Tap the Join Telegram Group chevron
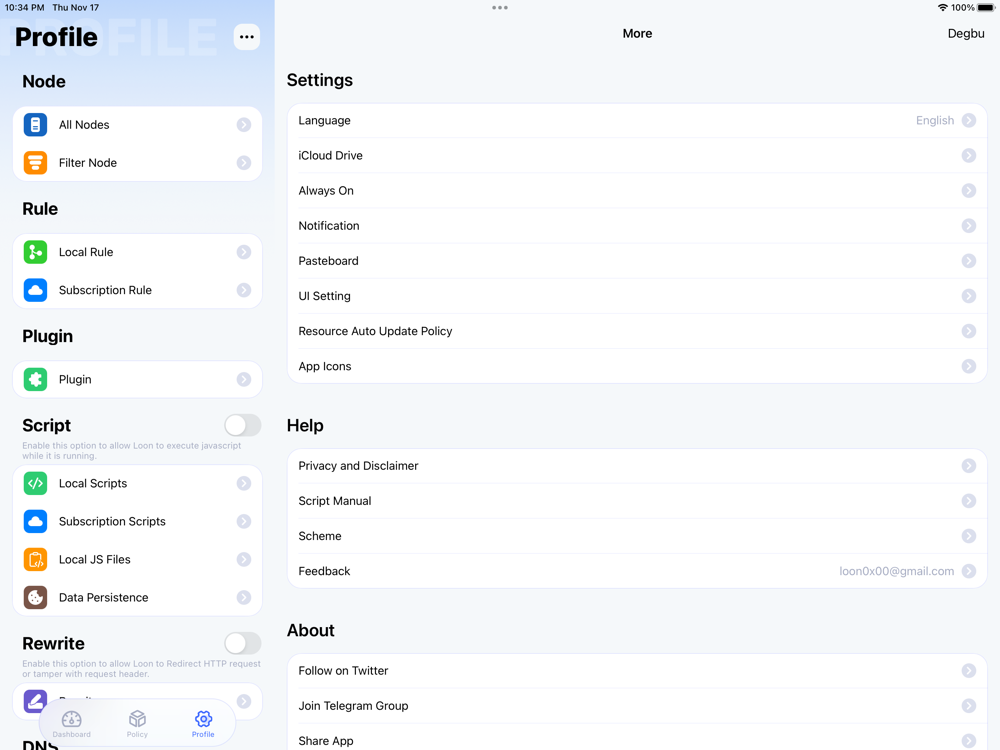This screenshot has width=1000, height=750. pyautogui.click(x=969, y=705)
